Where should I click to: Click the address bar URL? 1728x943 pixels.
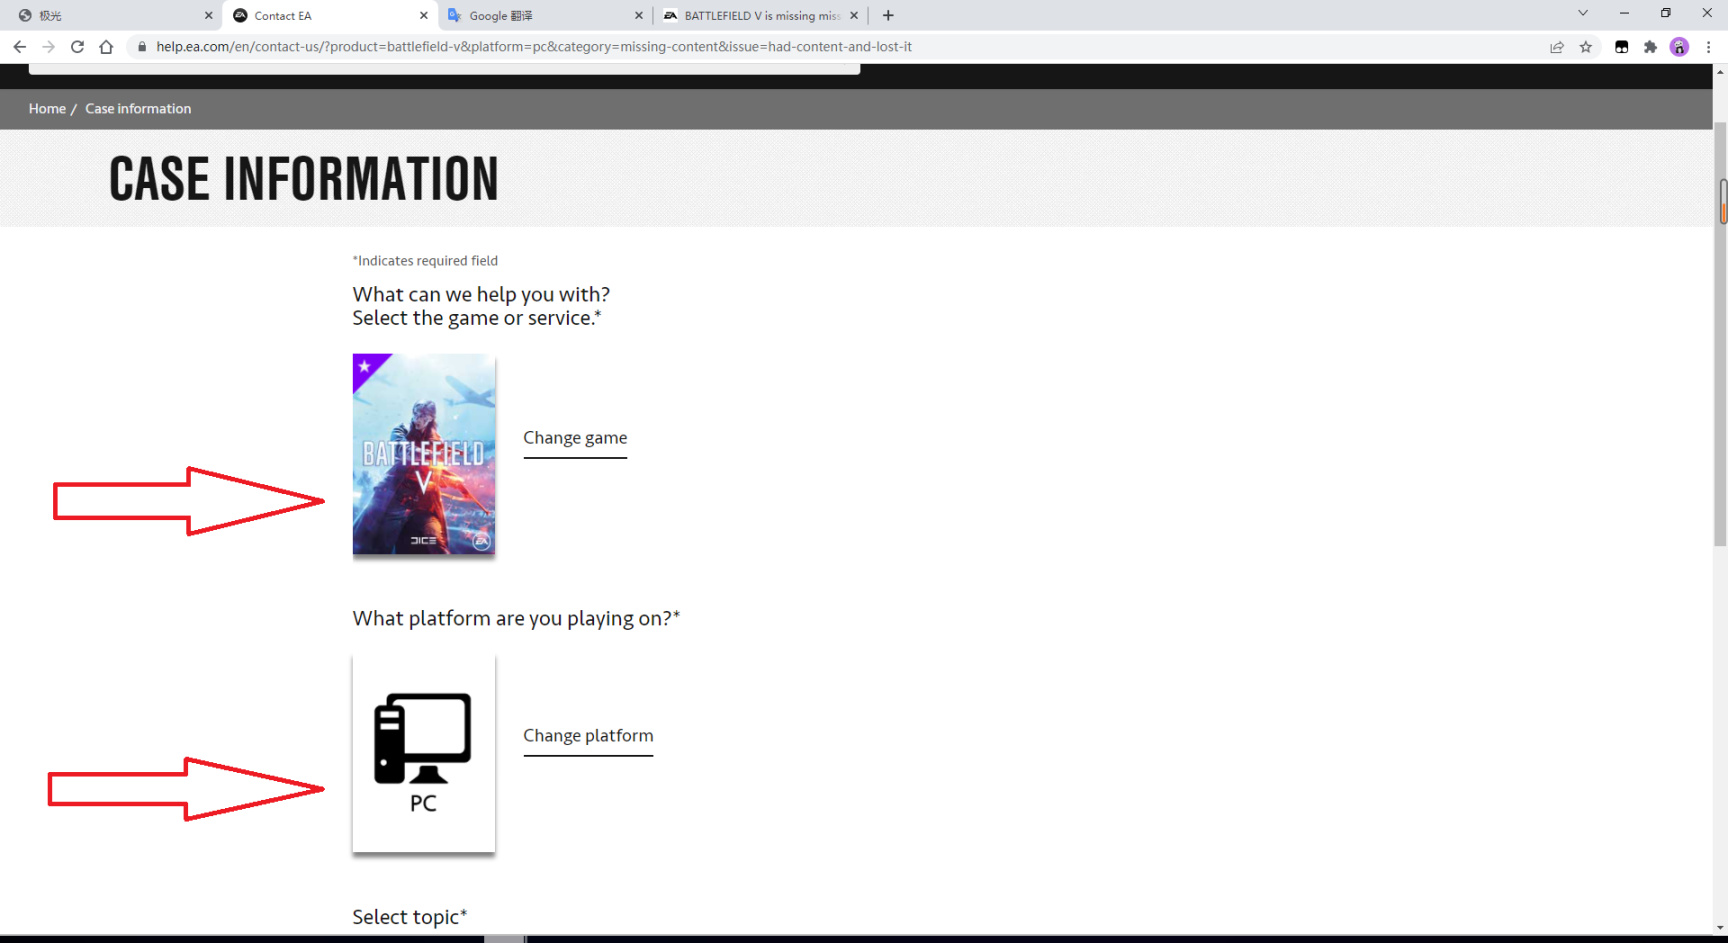click(534, 47)
